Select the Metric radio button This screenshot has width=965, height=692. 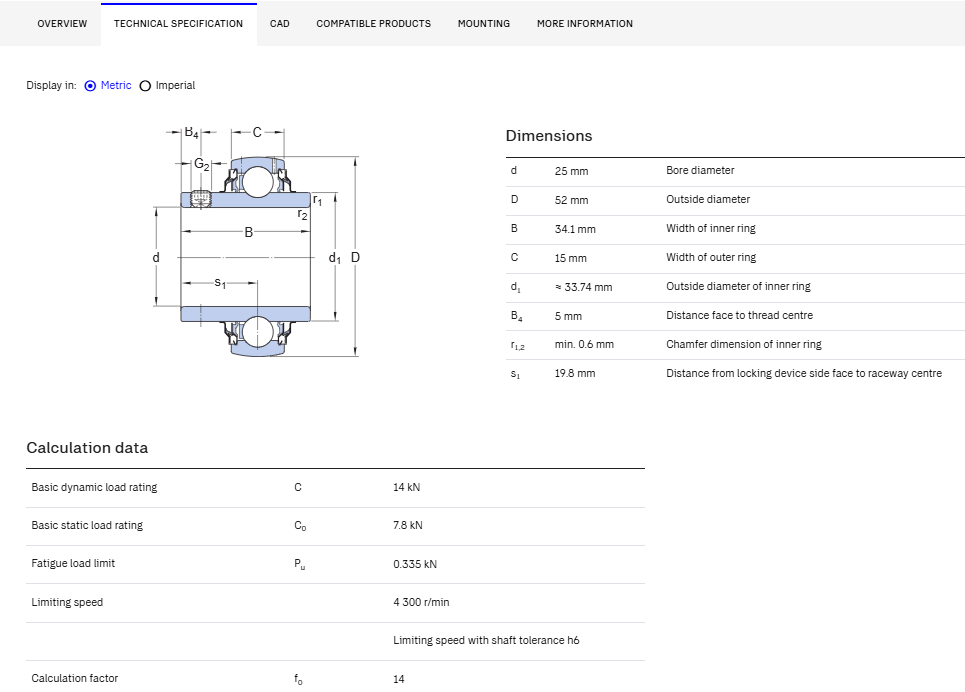click(x=90, y=86)
